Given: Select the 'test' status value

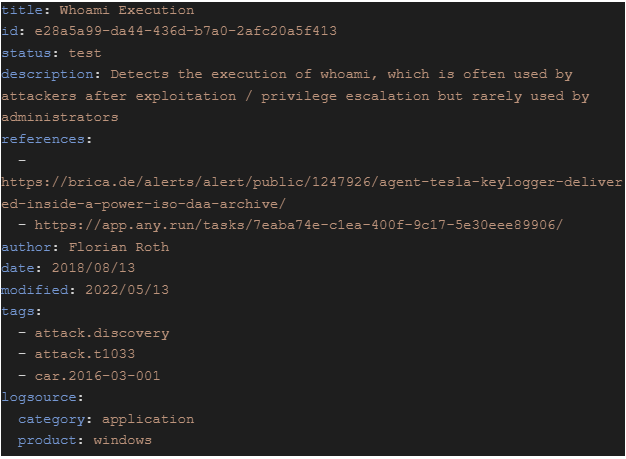Looking at the screenshot, I should pos(85,53).
